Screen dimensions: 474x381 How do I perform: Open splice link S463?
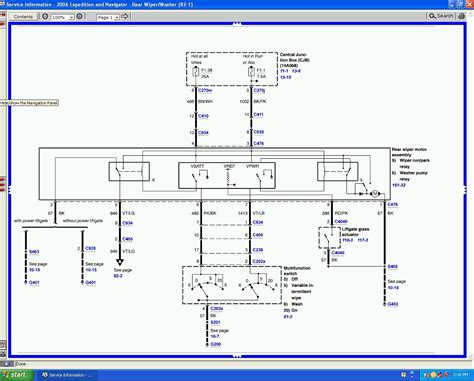click(x=34, y=252)
